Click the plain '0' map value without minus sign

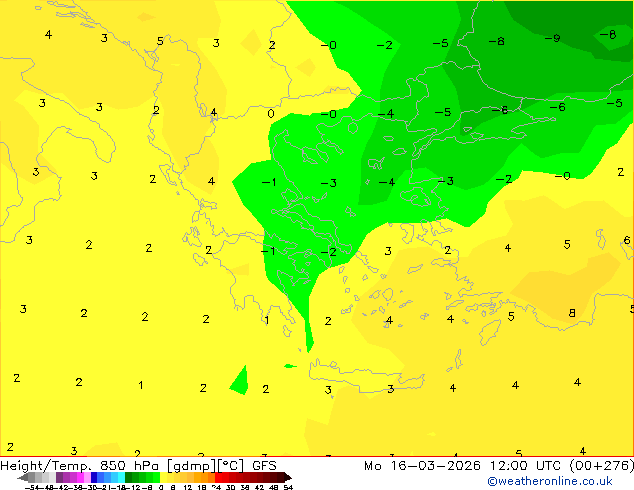click(271, 114)
